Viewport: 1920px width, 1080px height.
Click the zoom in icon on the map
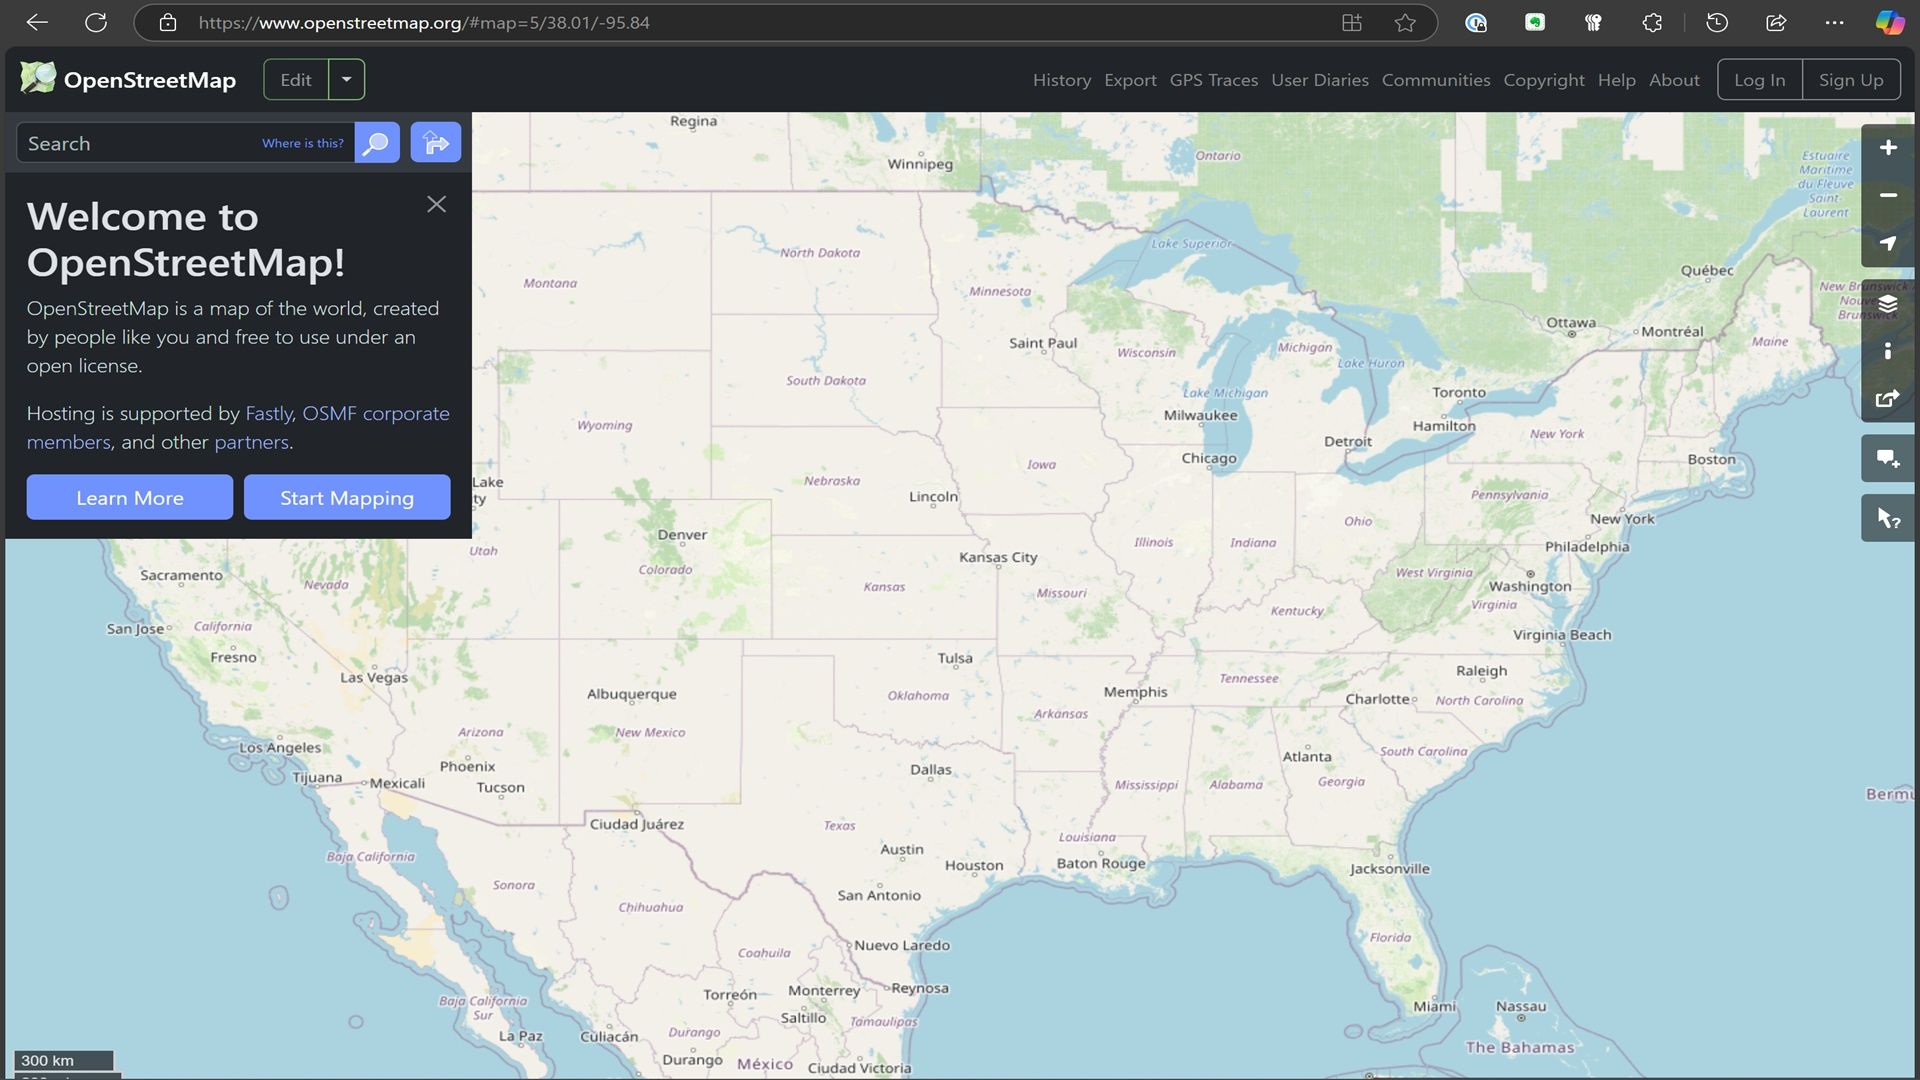point(1888,147)
